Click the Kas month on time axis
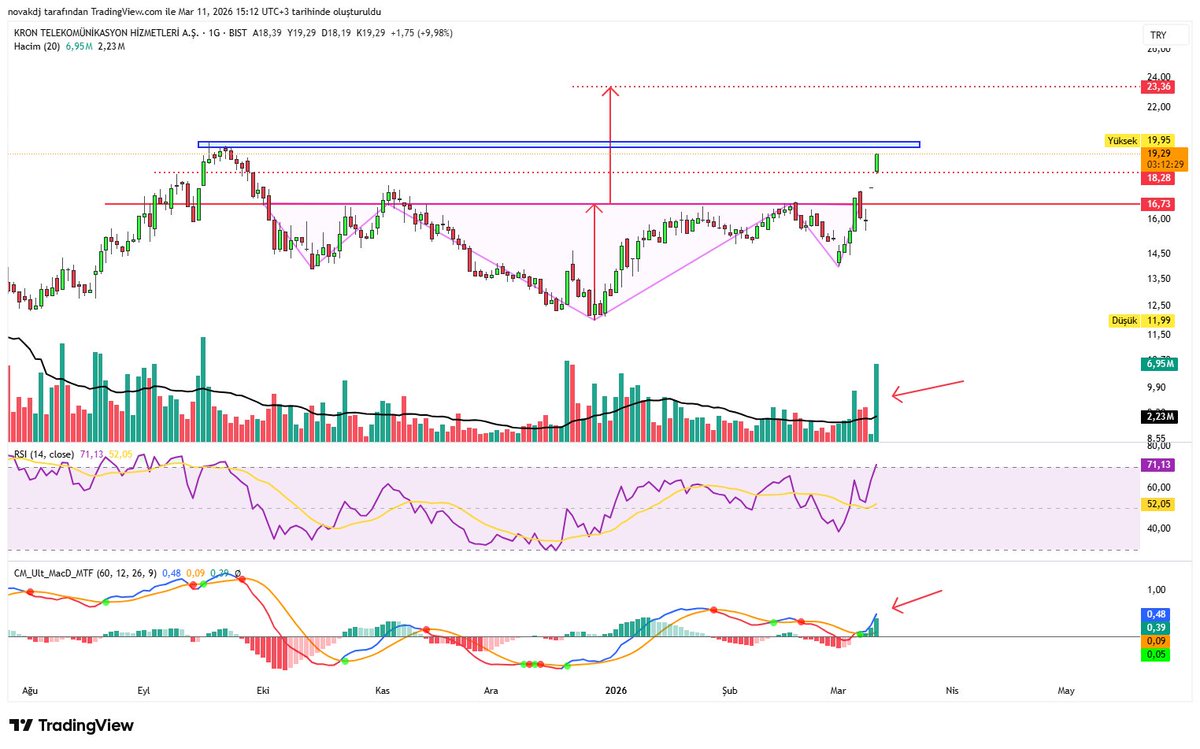 (x=381, y=690)
